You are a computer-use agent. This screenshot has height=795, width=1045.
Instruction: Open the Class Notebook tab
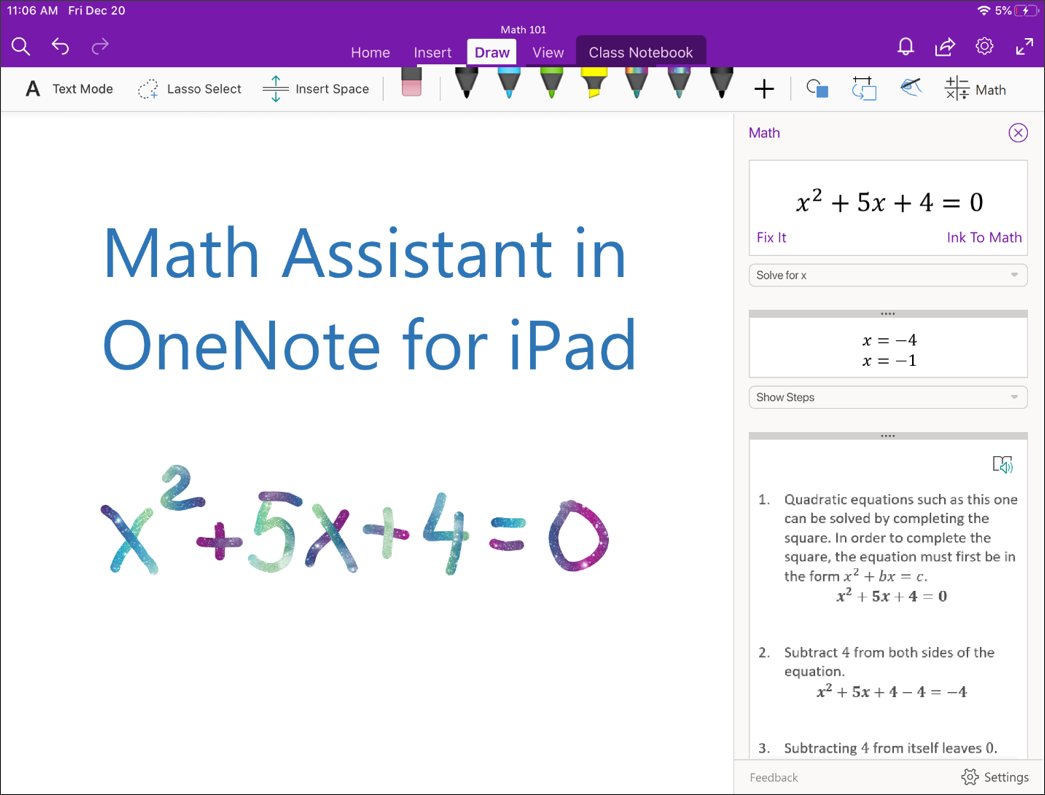click(640, 52)
